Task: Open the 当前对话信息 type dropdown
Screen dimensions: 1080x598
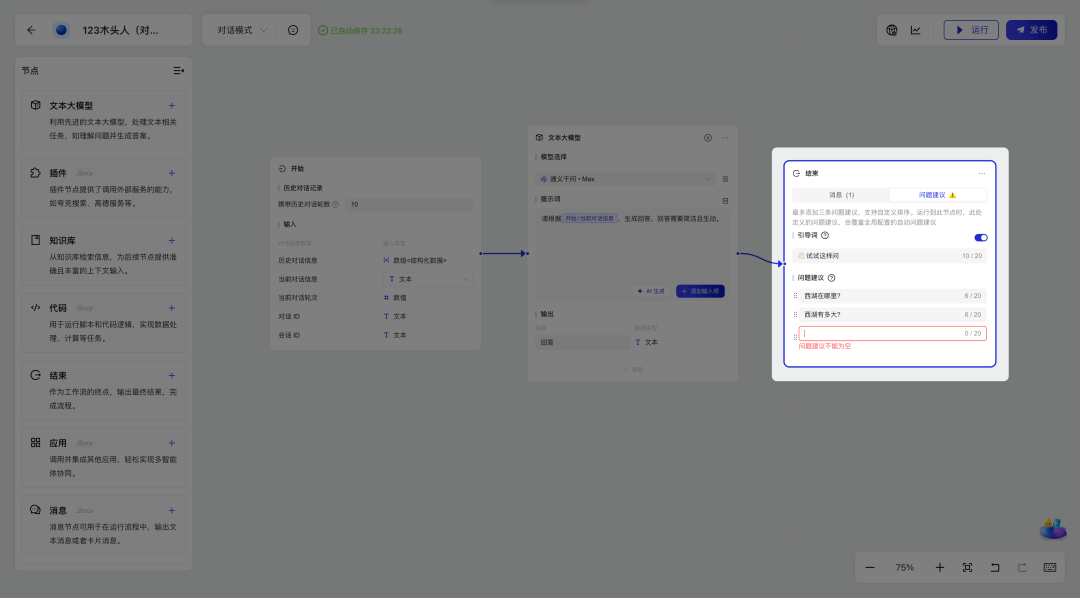Action: click(x=428, y=279)
